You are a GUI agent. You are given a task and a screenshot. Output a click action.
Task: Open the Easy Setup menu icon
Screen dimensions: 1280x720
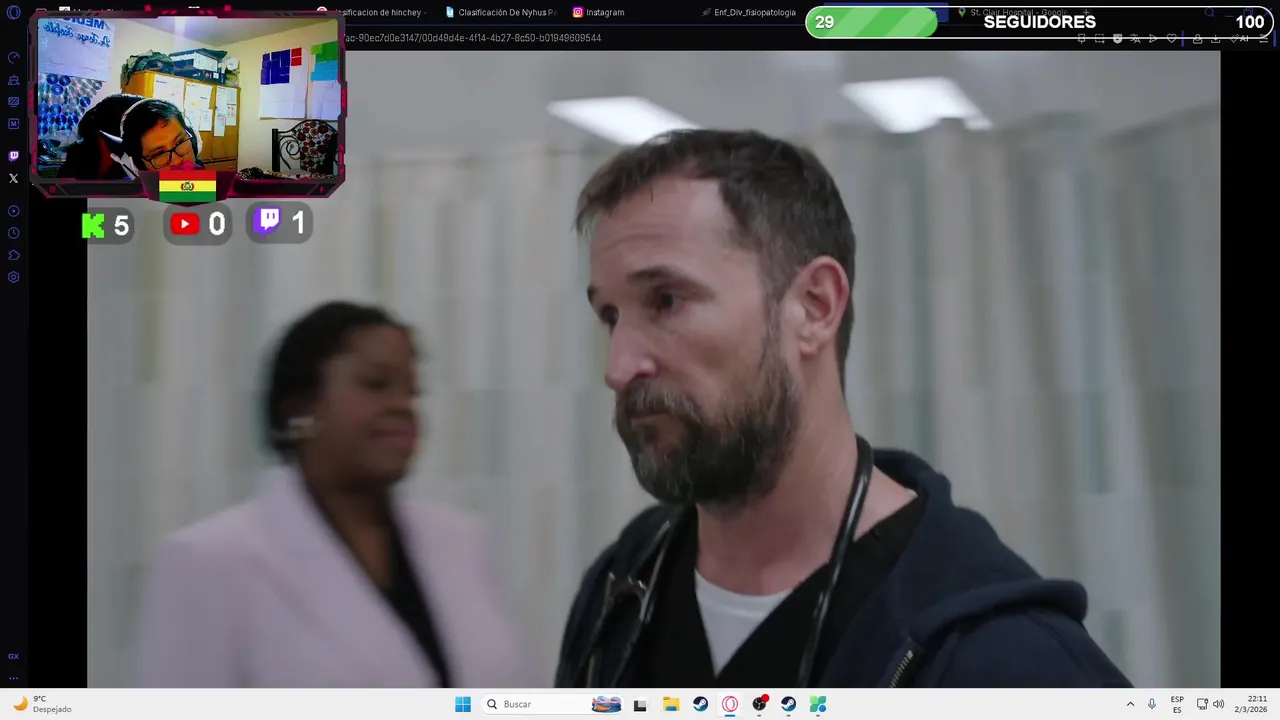(1263, 38)
